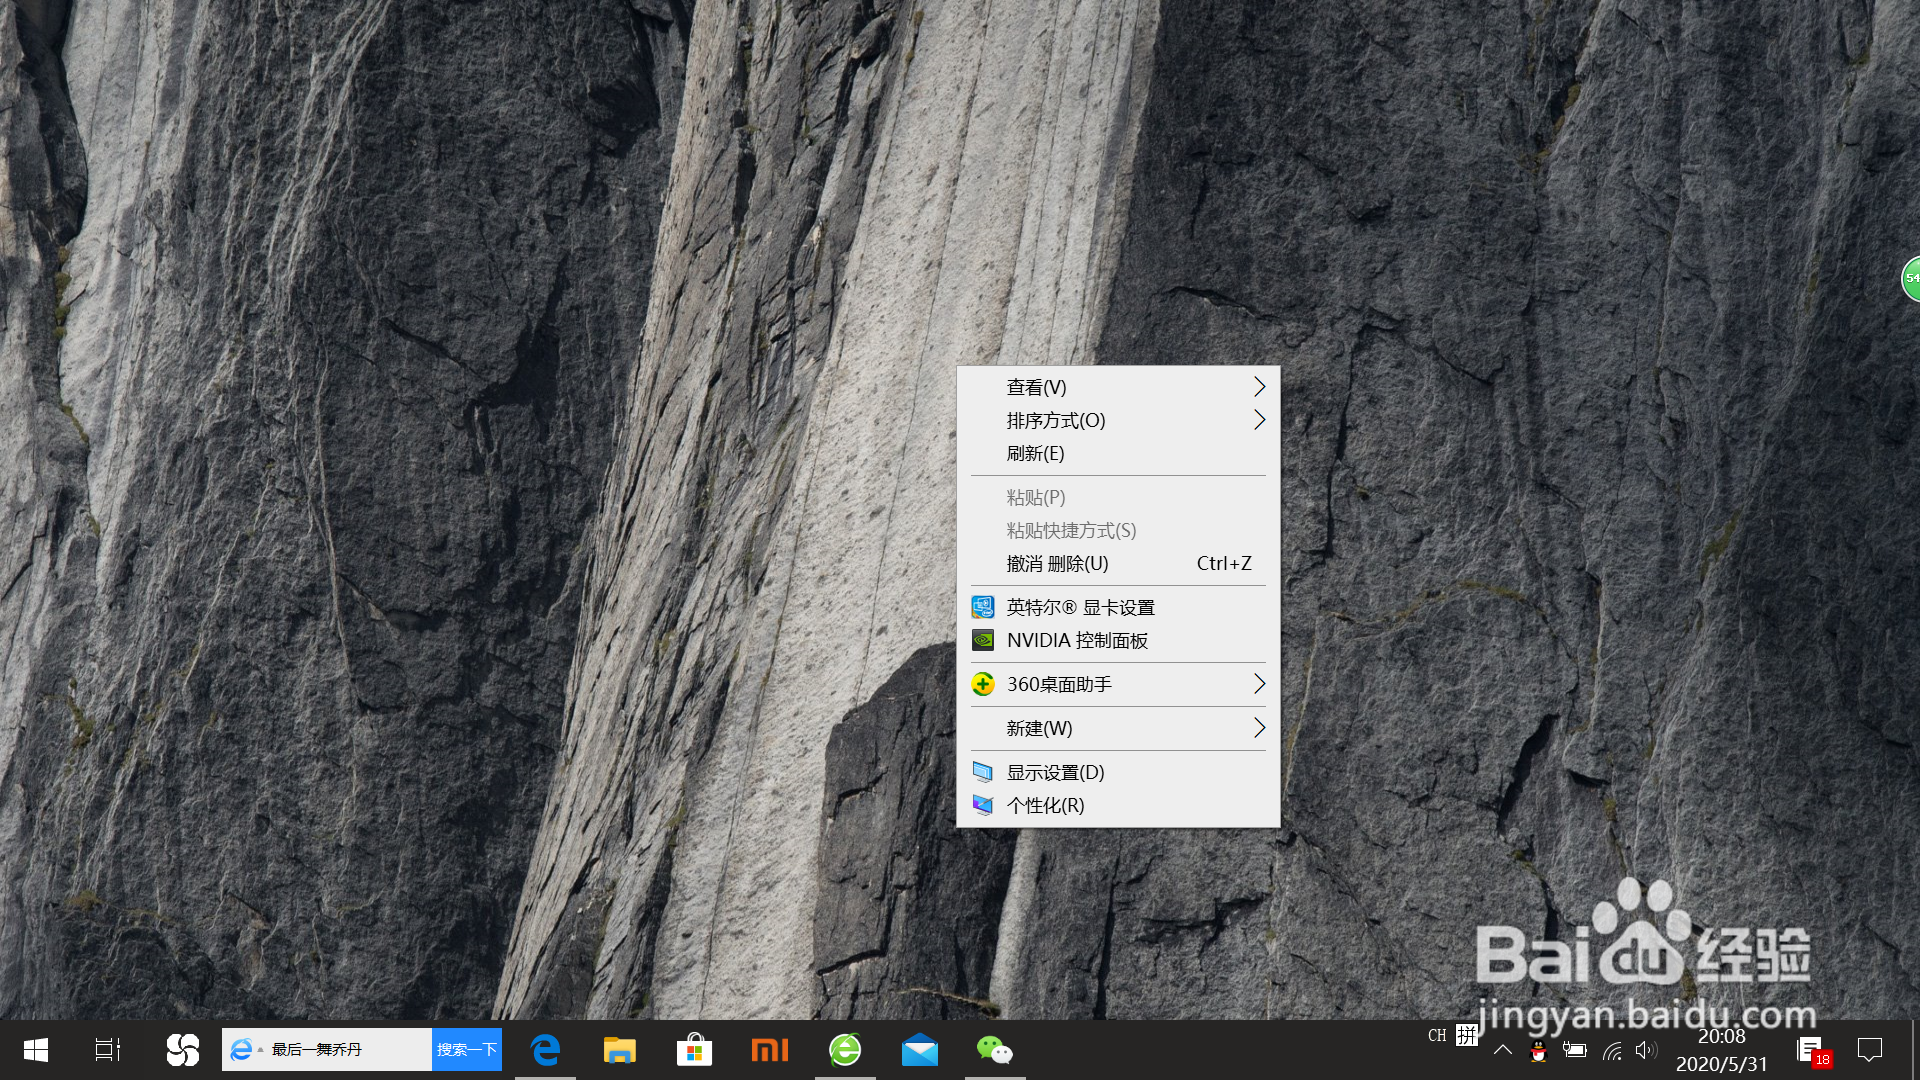Click the Wi-Fi network icon in the tray
This screenshot has width=1920, height=1080.
(x=1612, y=1052)
